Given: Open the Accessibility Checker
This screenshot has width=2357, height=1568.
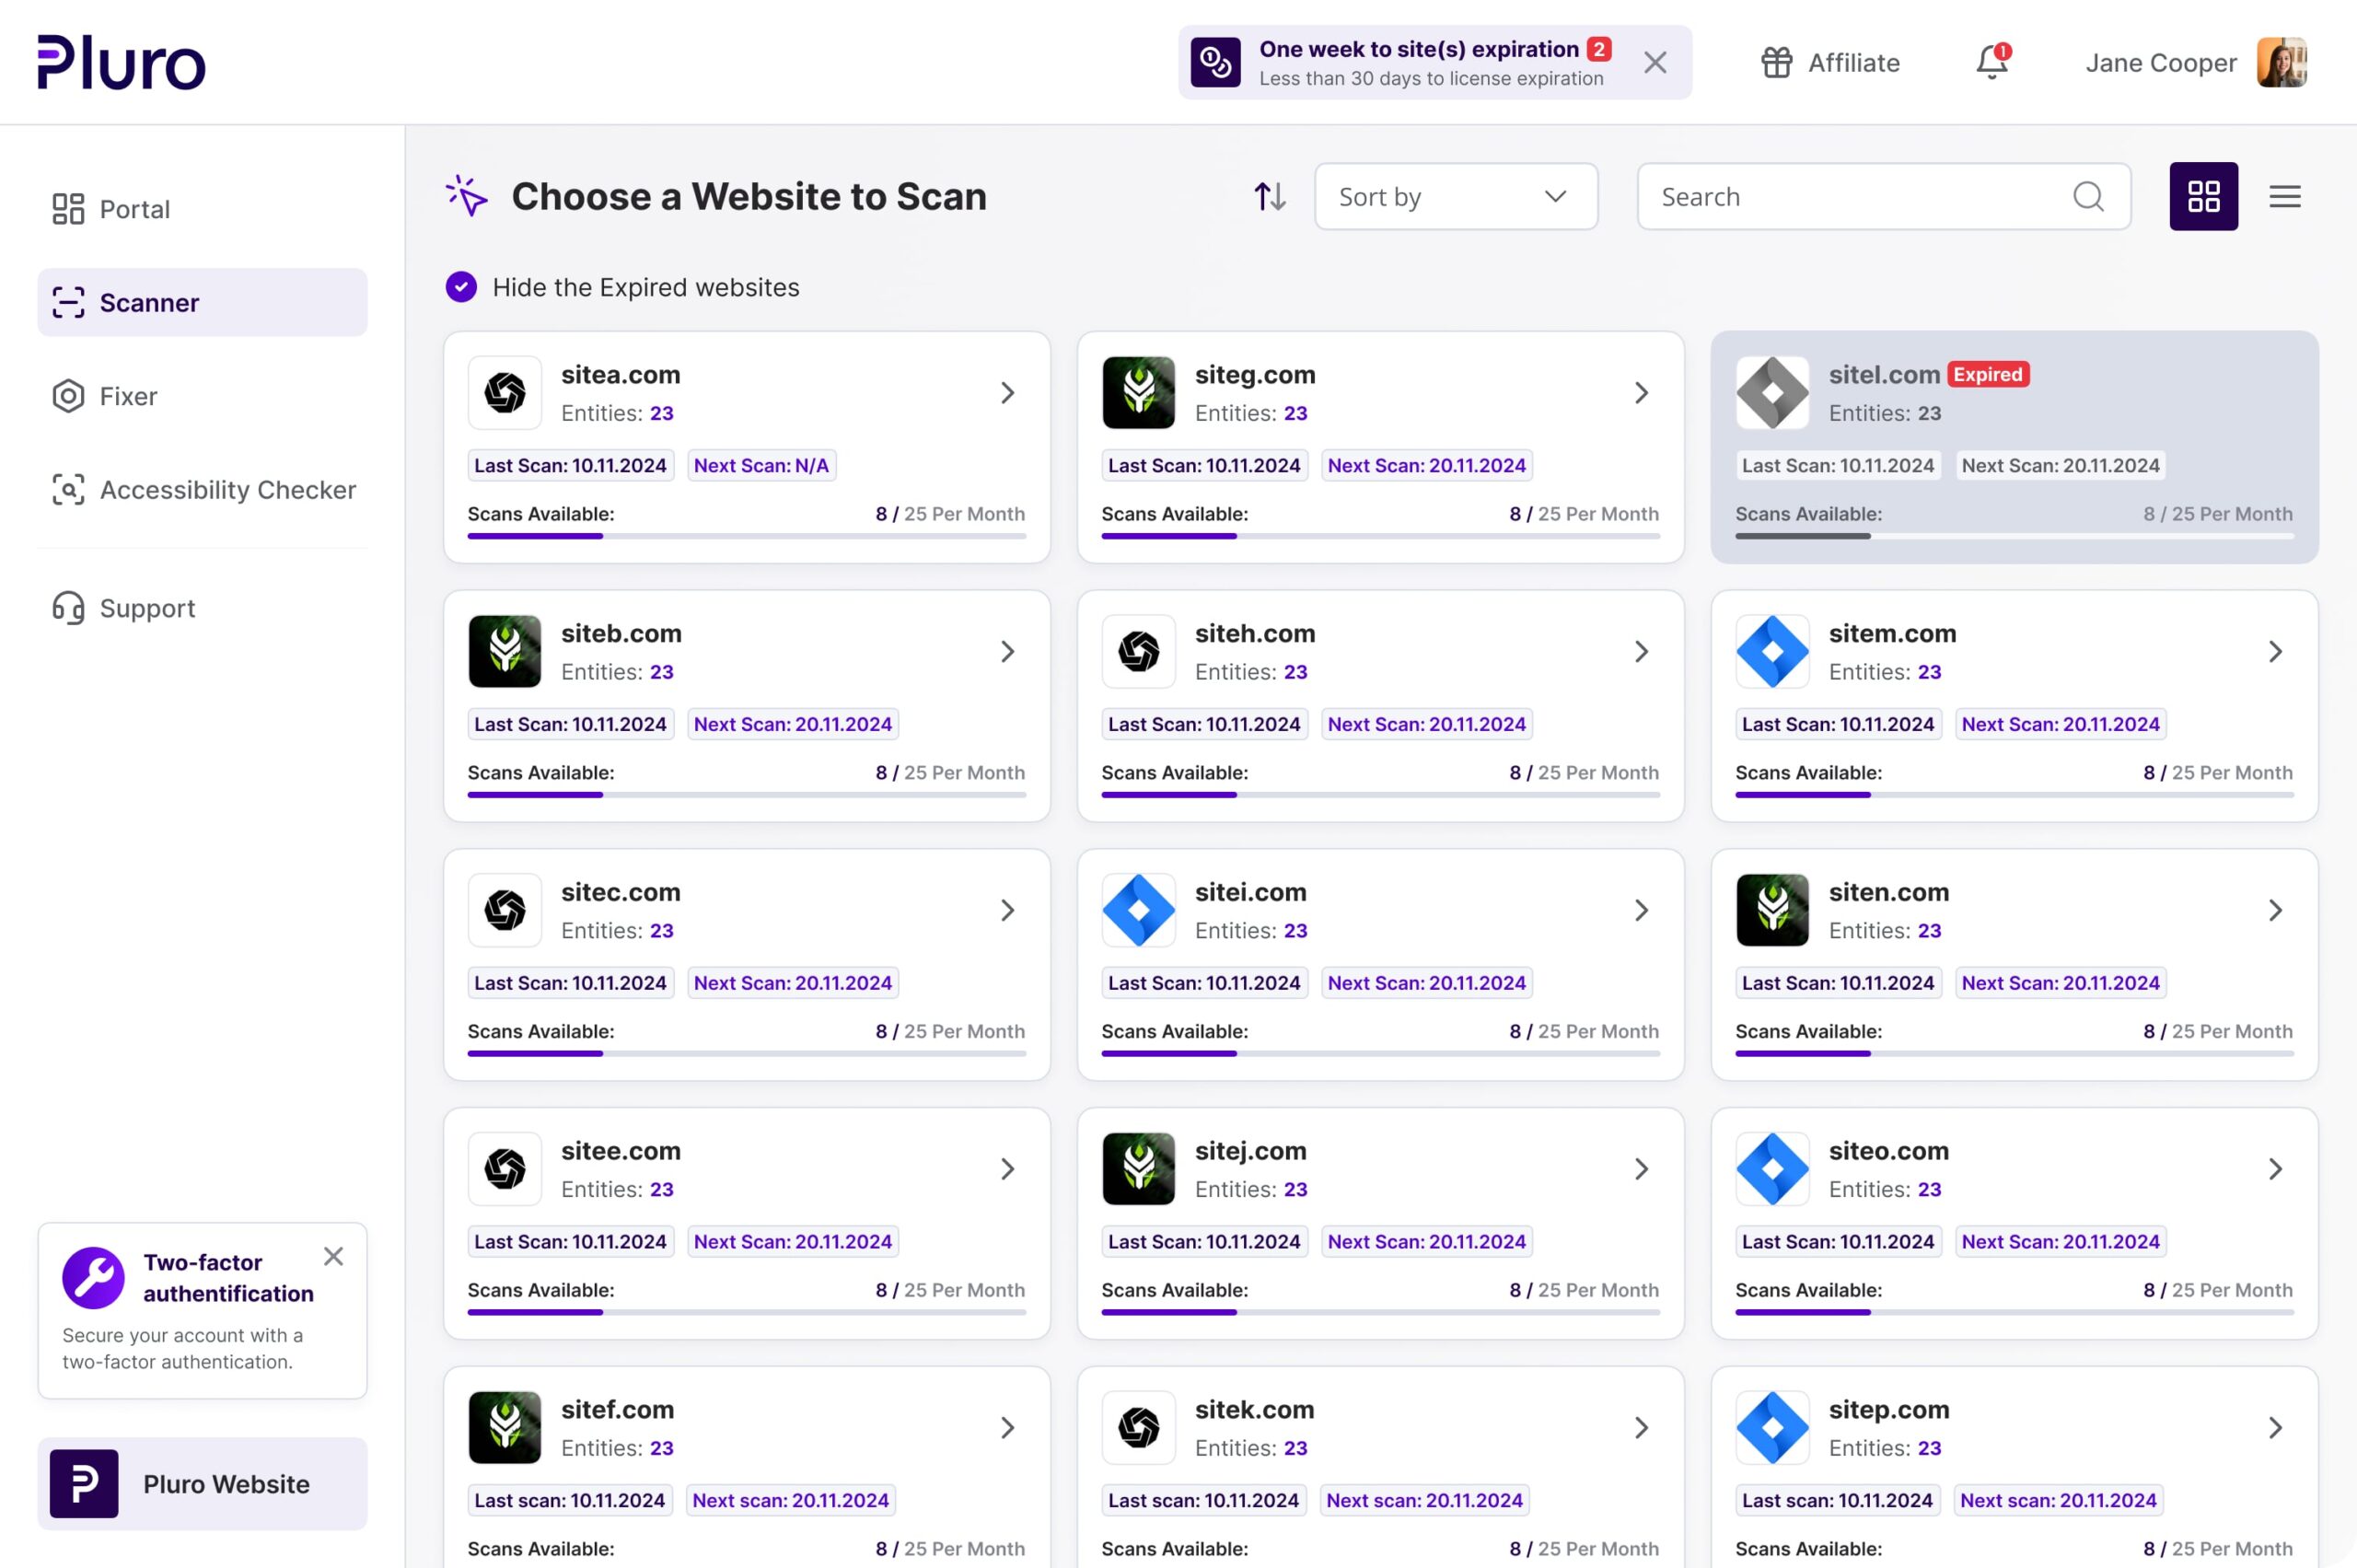Looking at the screenshot, I should point(227,490).
